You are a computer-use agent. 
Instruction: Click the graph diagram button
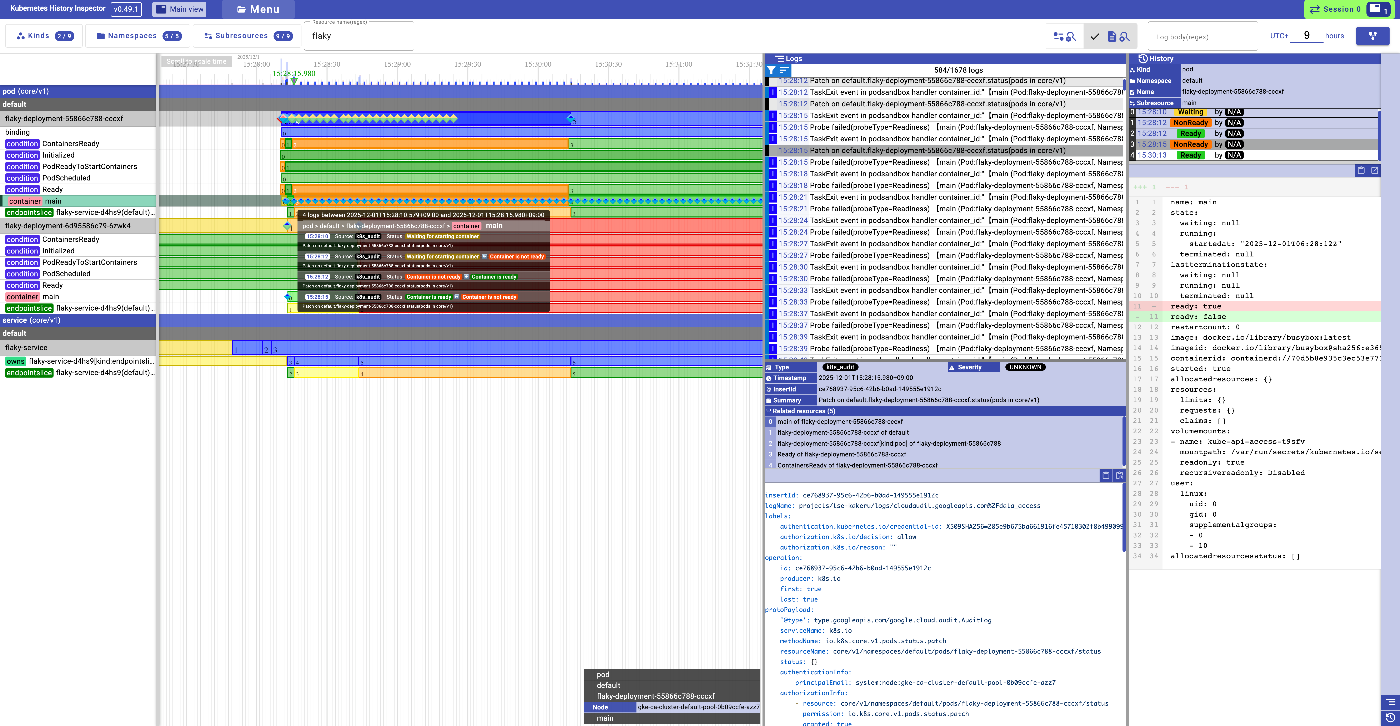point(1372,36)
